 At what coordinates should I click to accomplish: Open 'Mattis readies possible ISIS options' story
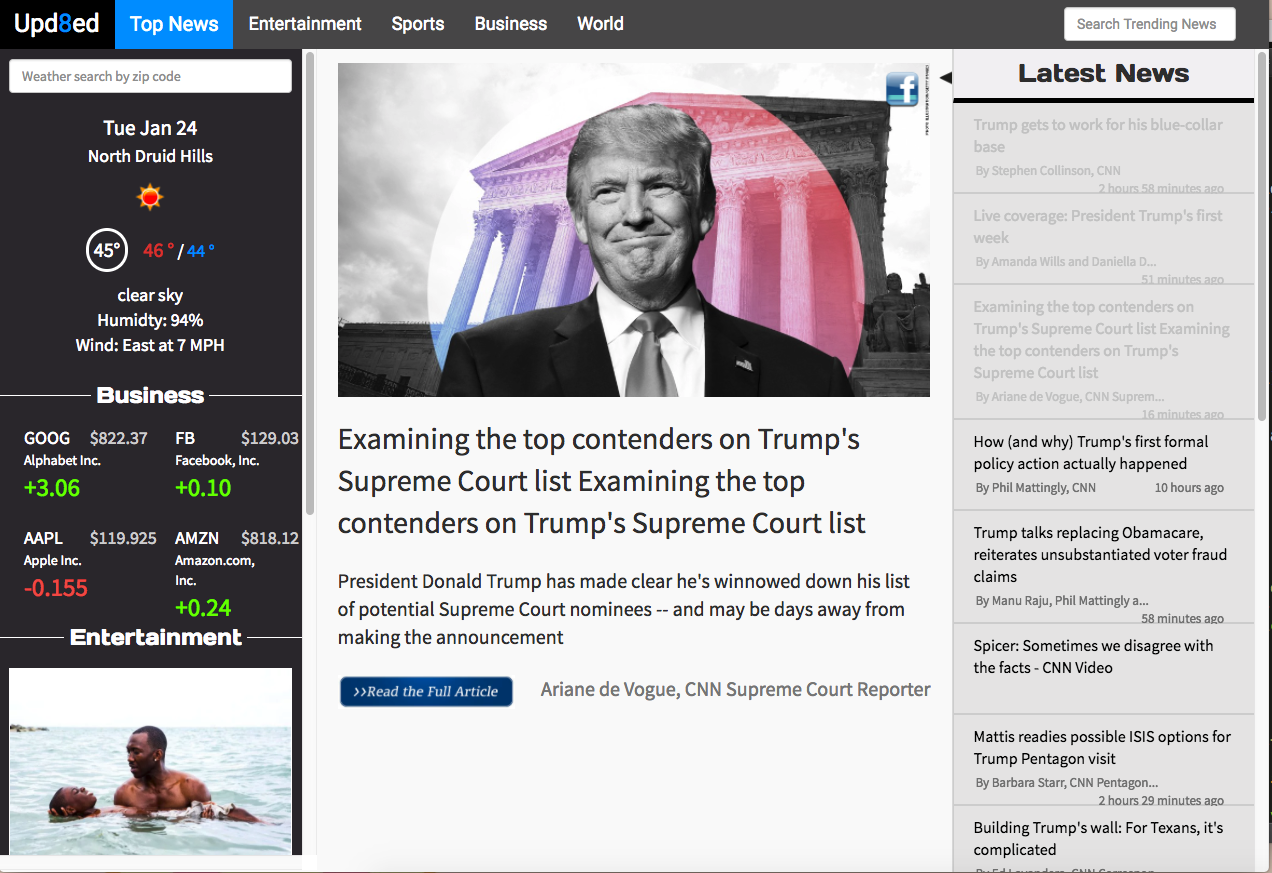pyautogui.click(x=1103, y=759)
